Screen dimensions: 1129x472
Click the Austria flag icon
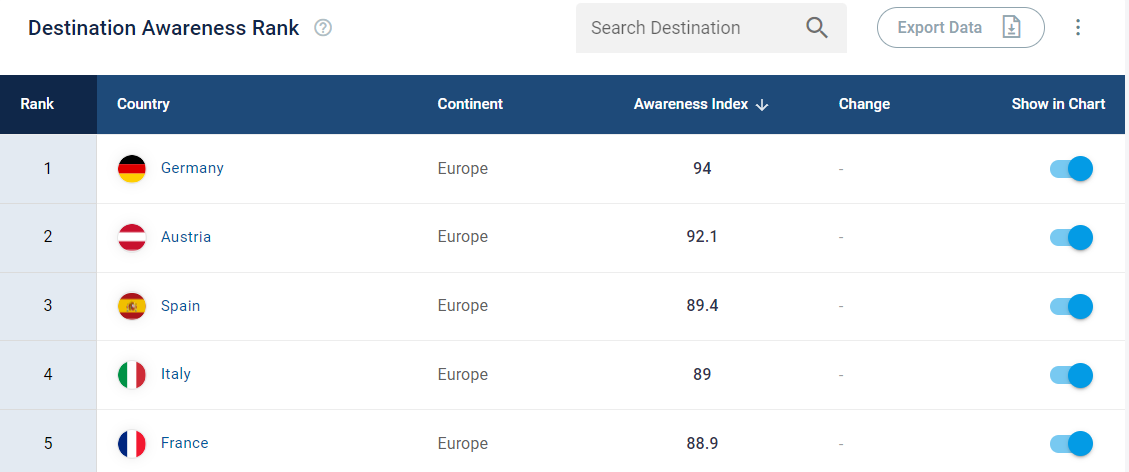coord(132,237)
